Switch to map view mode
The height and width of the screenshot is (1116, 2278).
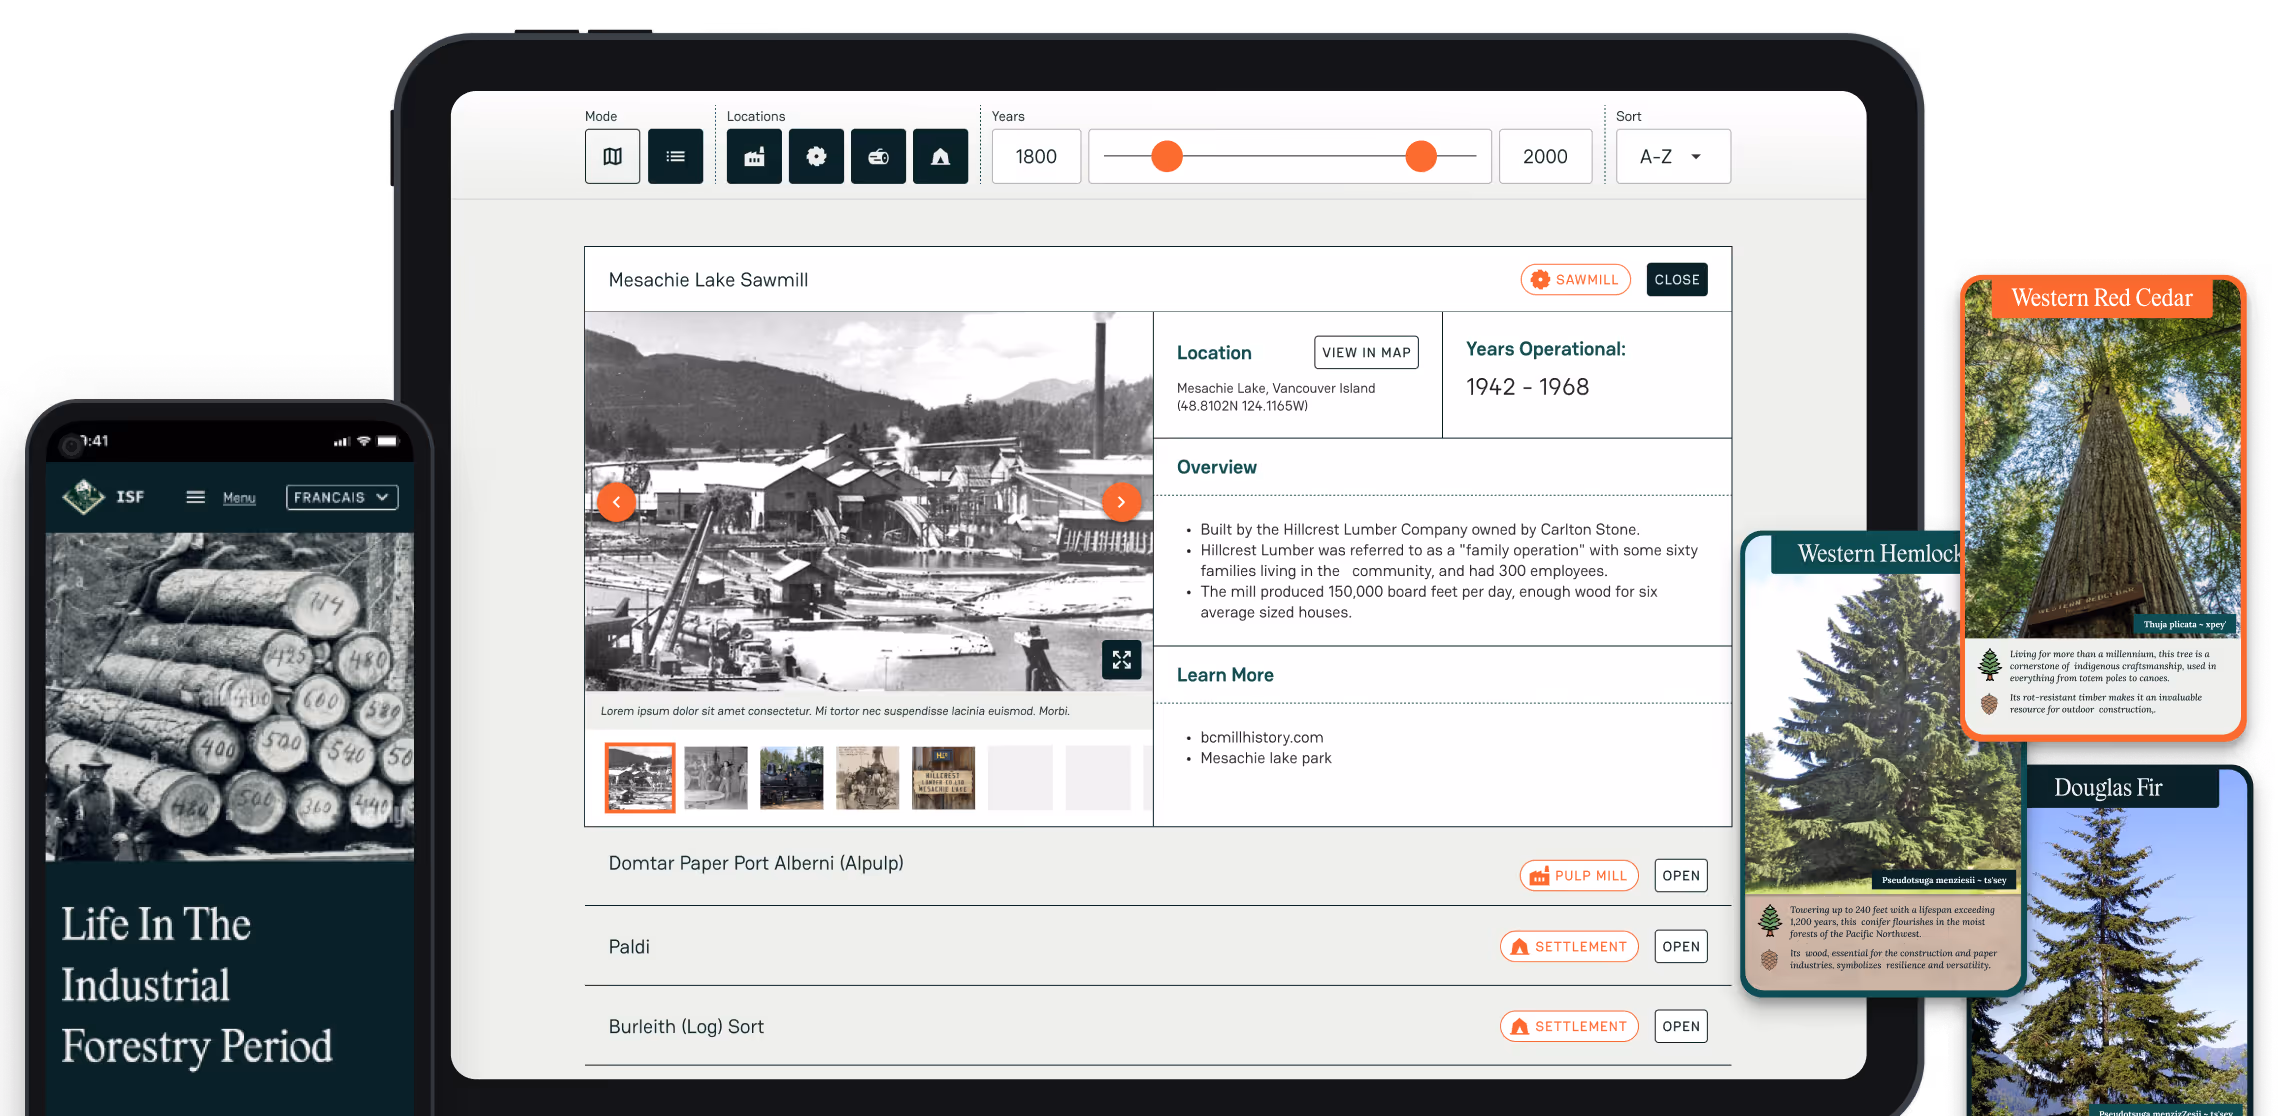pyautogui.click(x=612, y=156)
